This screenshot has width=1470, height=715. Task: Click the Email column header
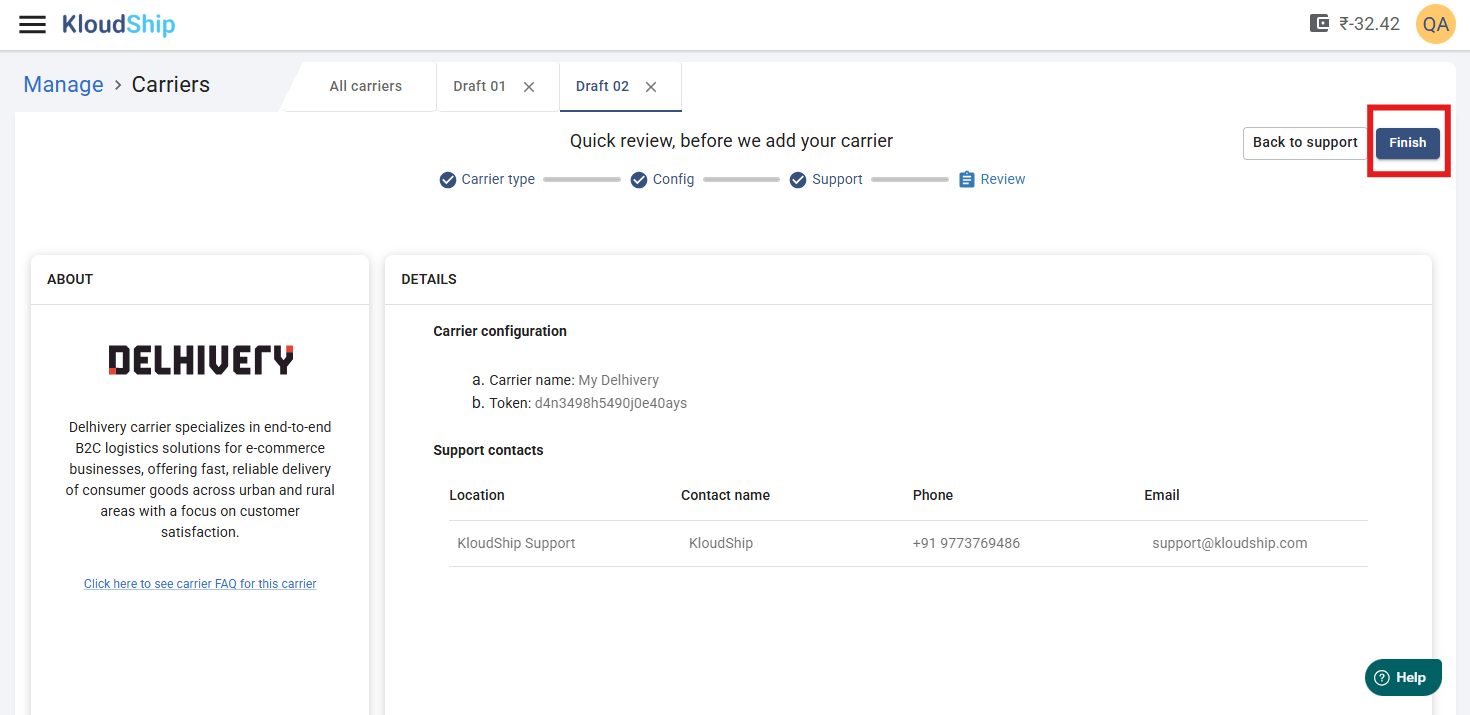pos(1162,495)
